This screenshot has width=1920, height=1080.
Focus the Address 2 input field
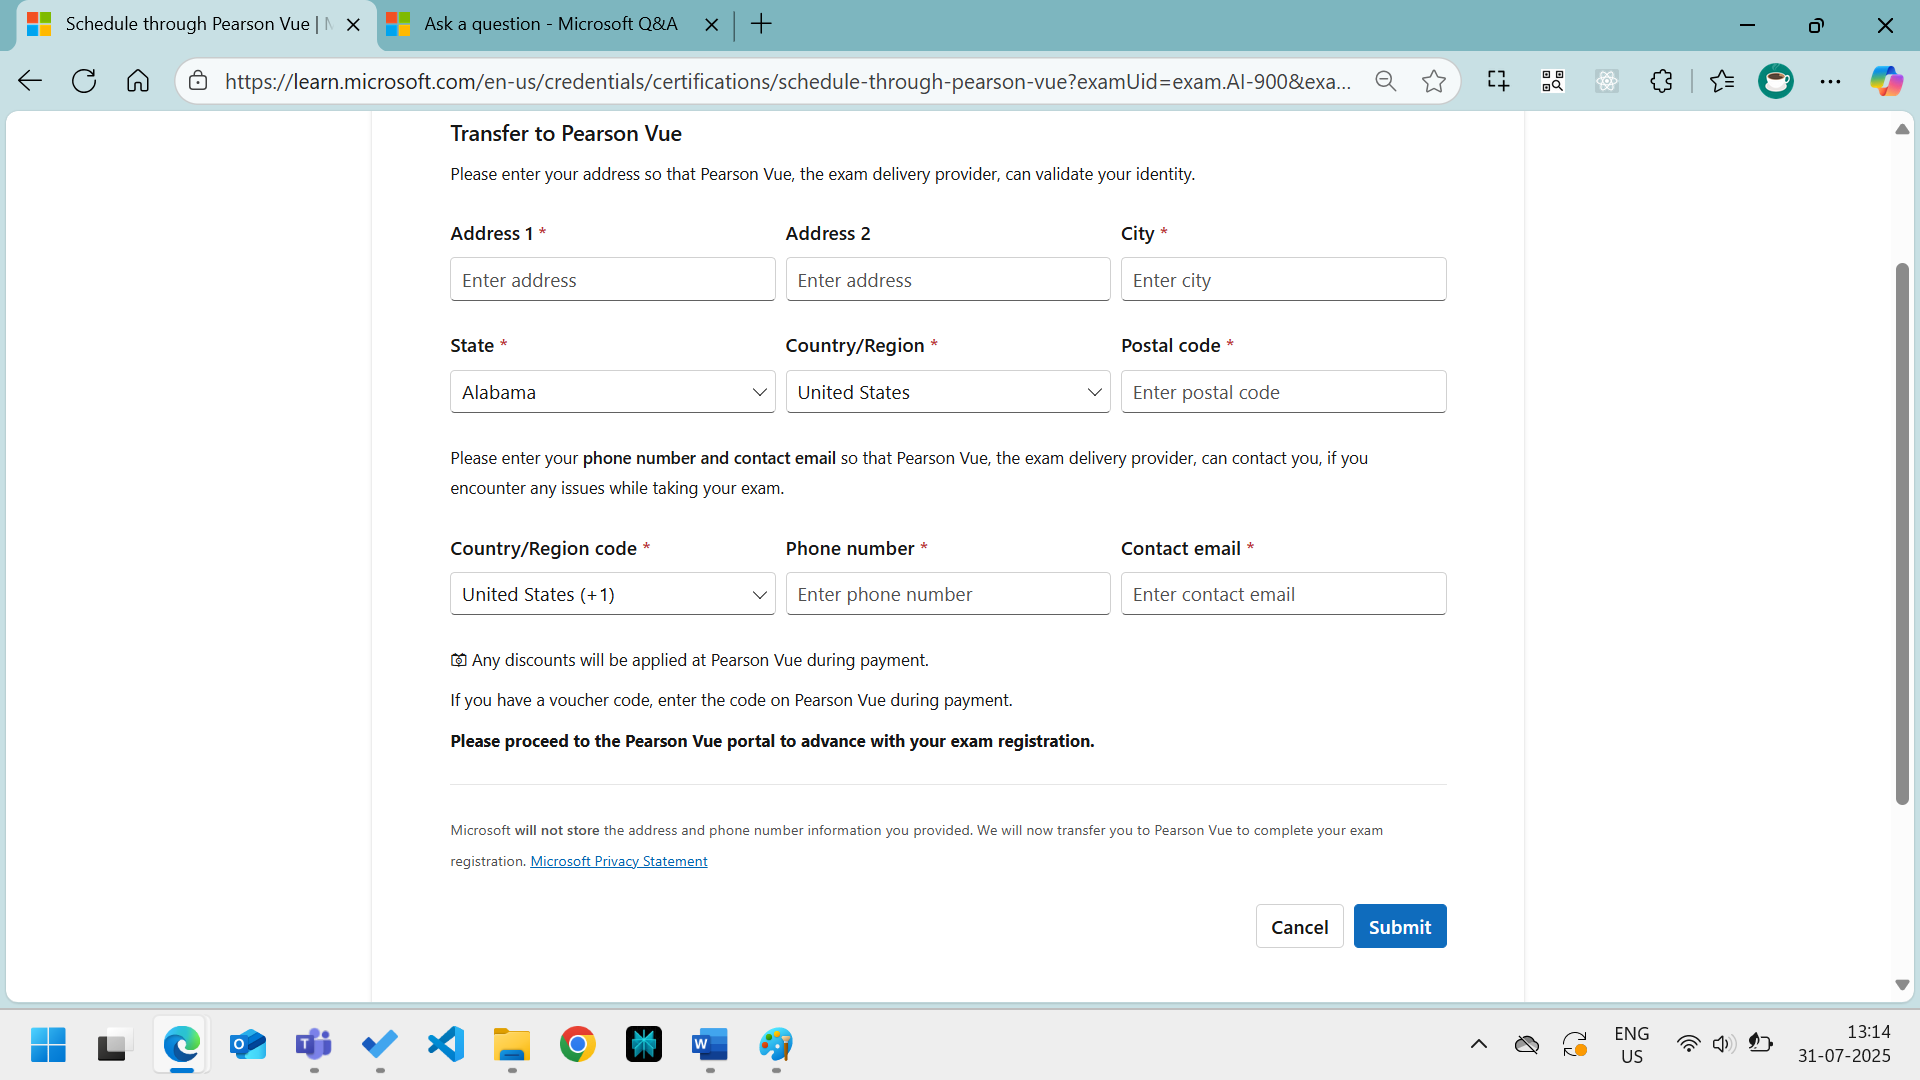point(948,280)
